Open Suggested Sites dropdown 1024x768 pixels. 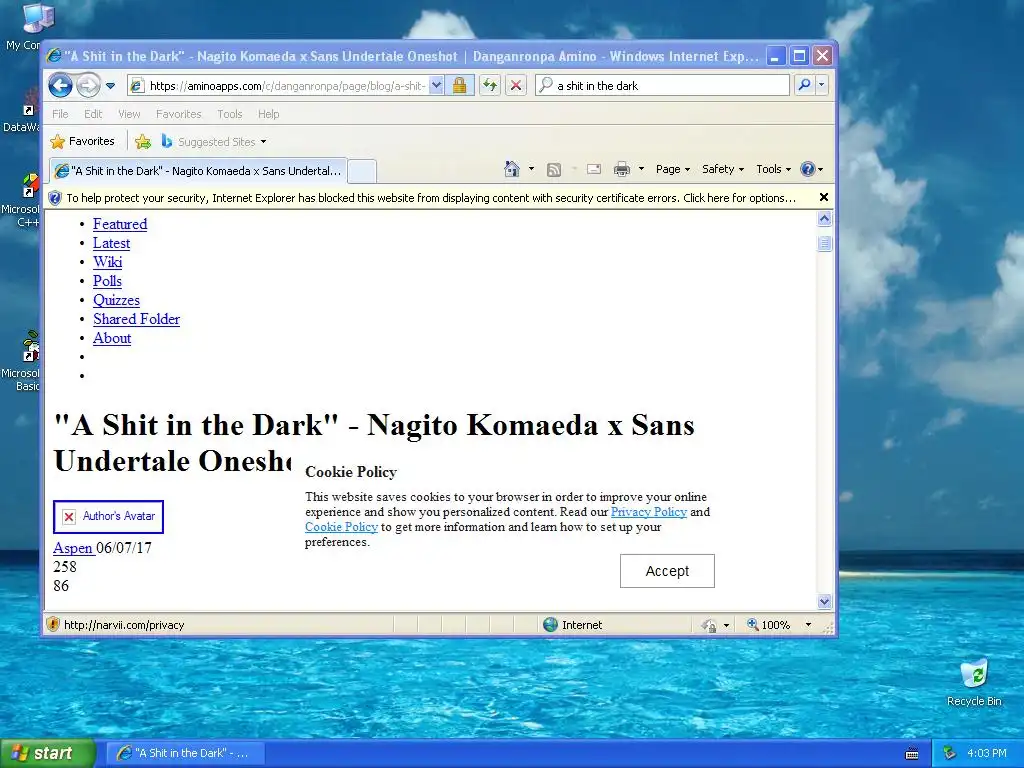click(214, 141)
